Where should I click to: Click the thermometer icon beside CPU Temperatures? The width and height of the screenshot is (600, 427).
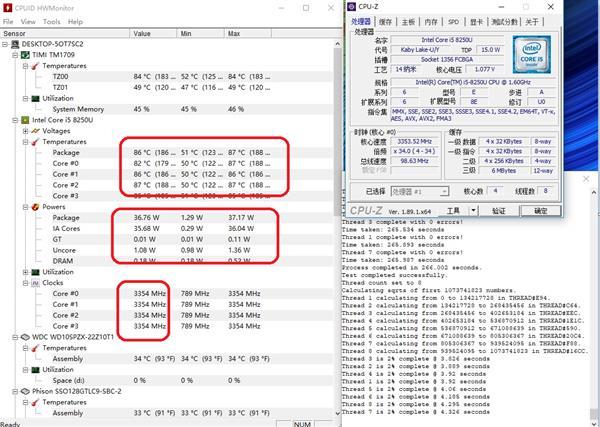[x=36, y=142]
